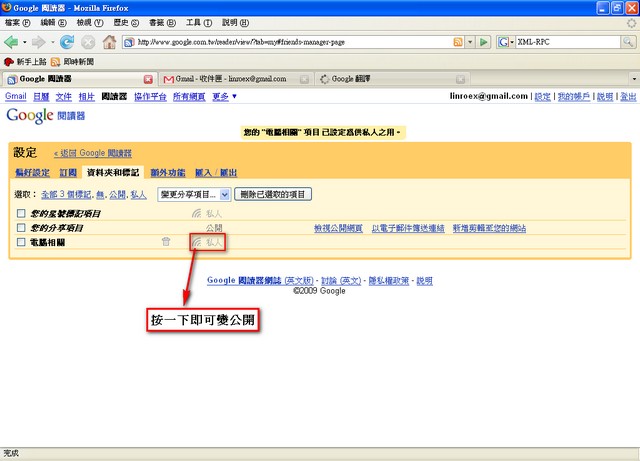Open the 歷史 menu
The image size is (640, 461).
click(126, 23)
